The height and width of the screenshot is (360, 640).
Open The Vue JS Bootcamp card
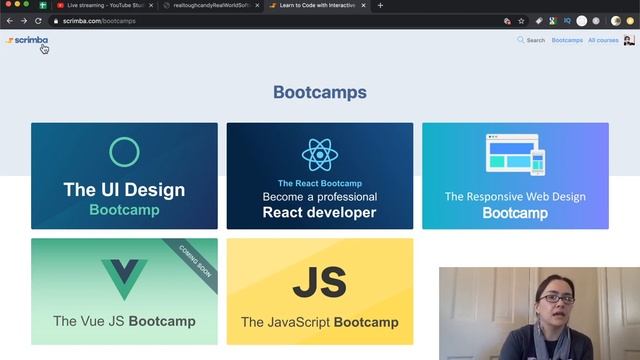(x=124, y=291)
